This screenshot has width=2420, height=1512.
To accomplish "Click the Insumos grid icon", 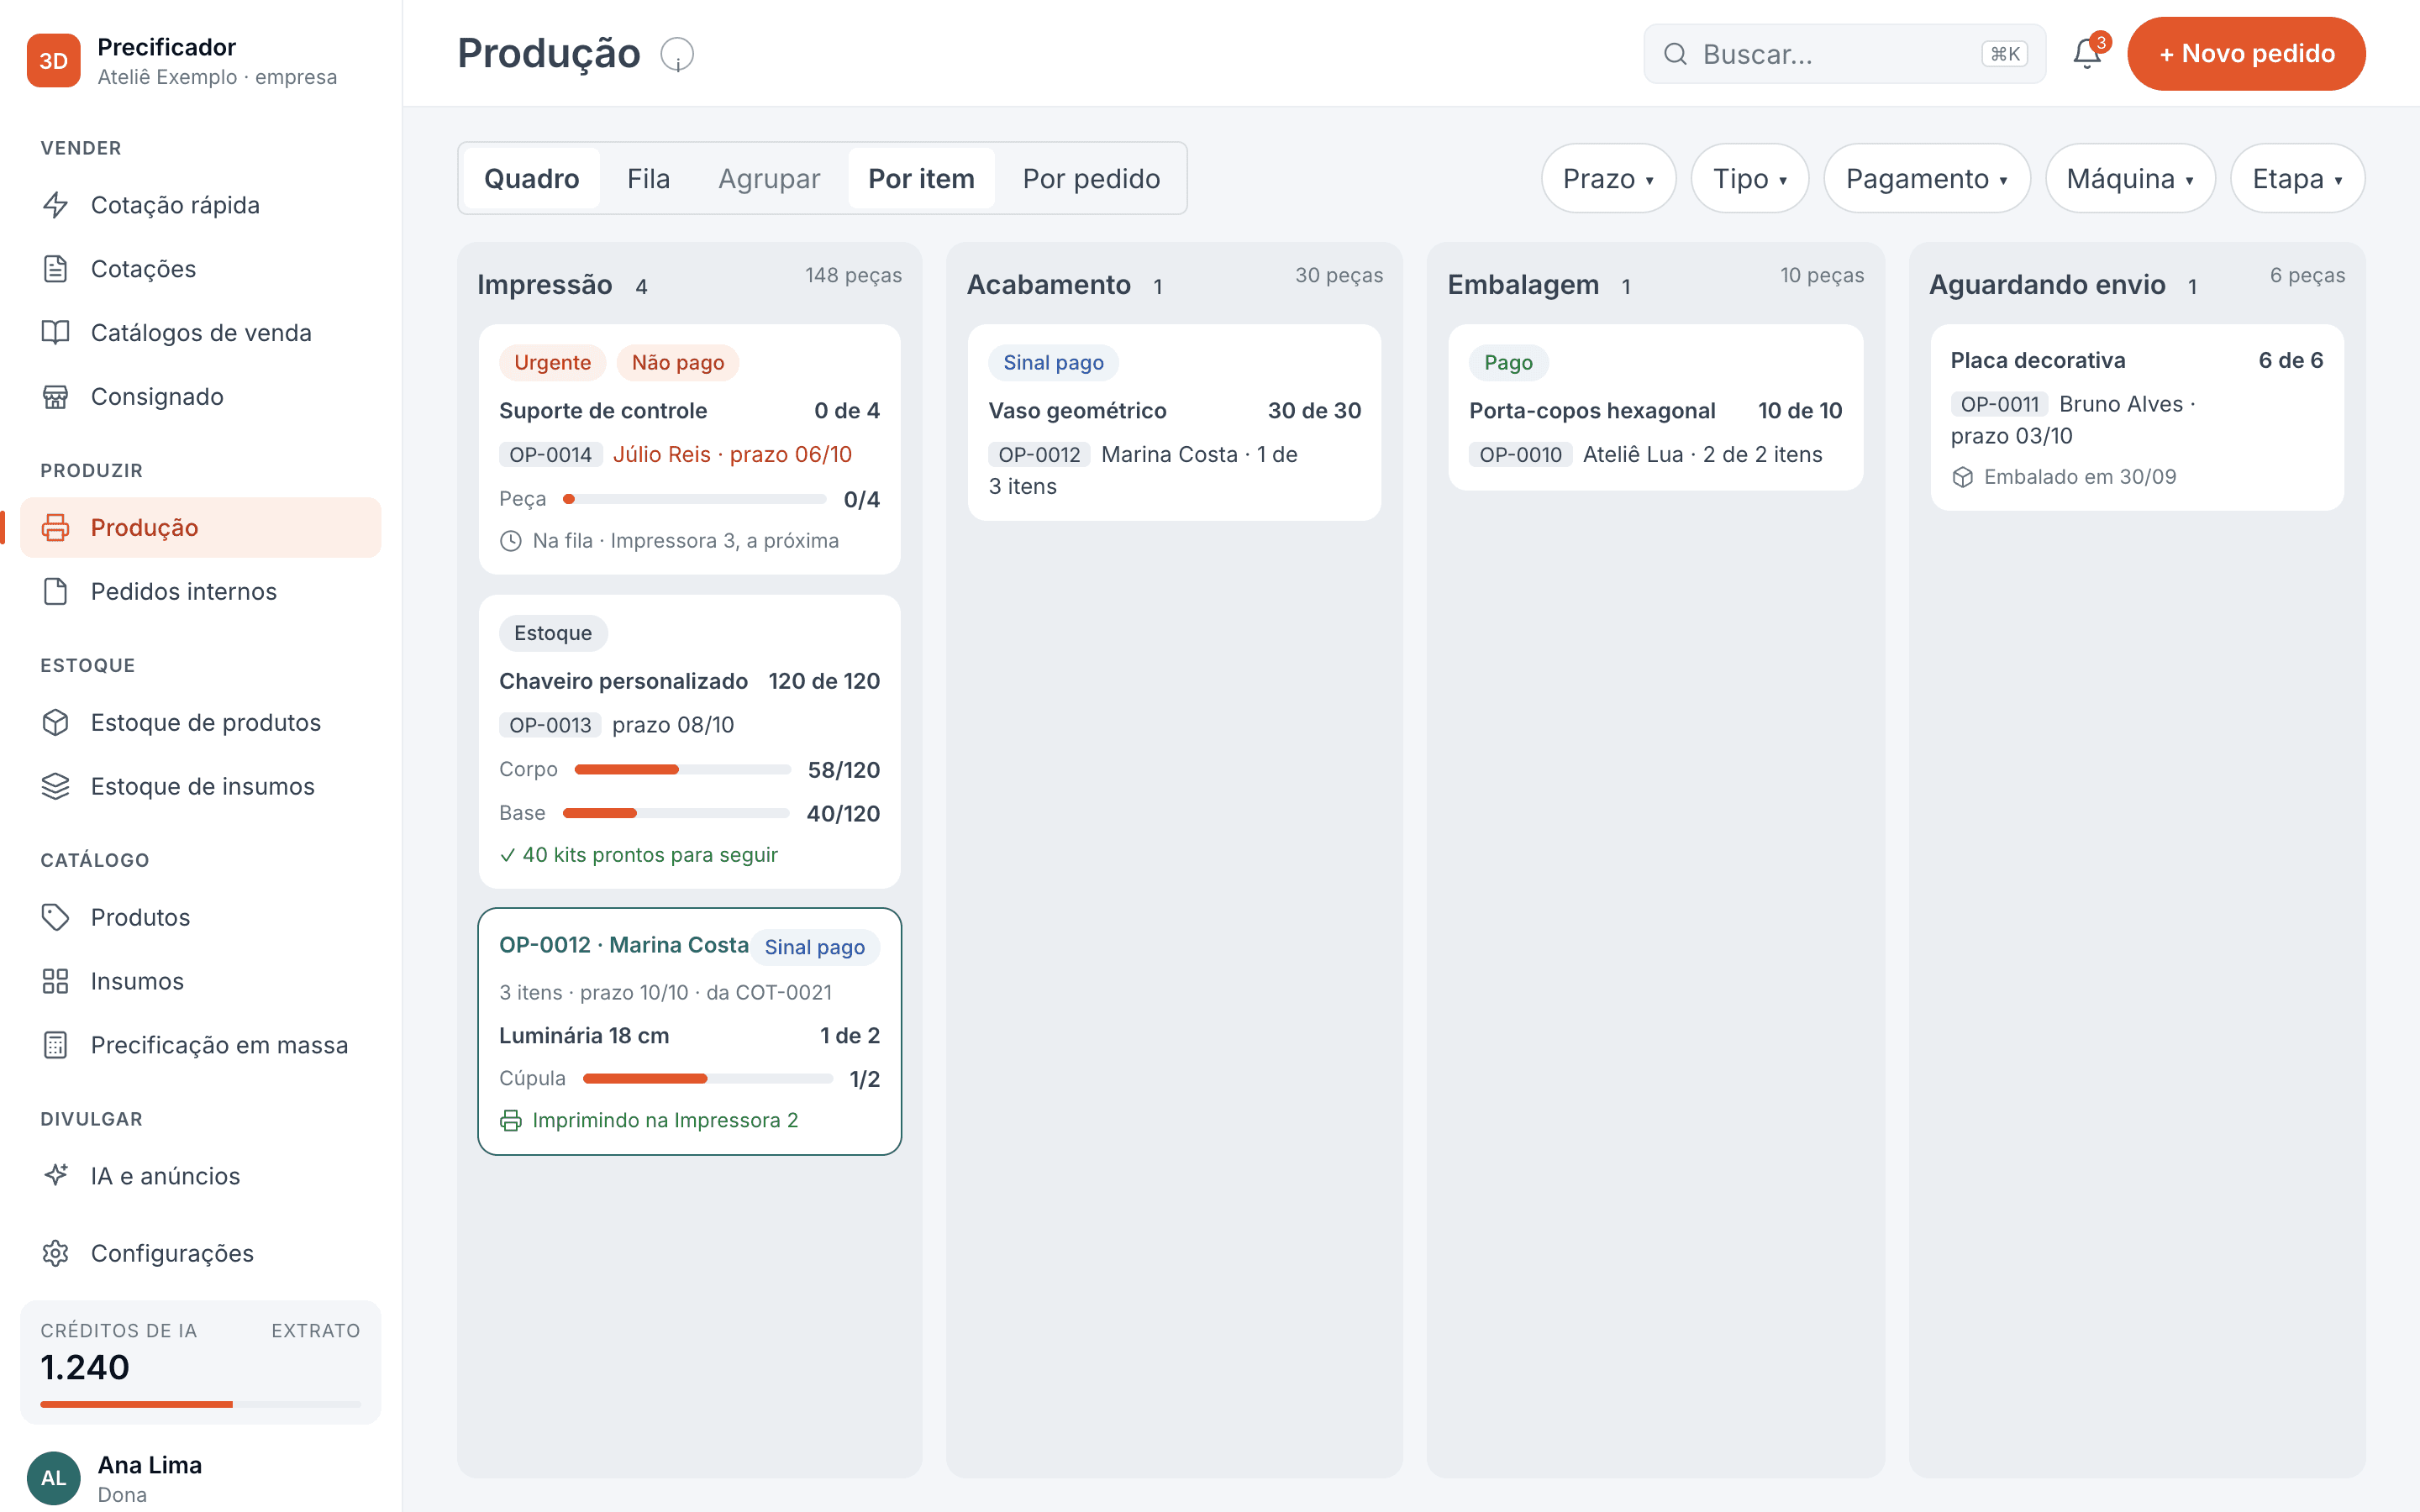I will click(56, 982).
